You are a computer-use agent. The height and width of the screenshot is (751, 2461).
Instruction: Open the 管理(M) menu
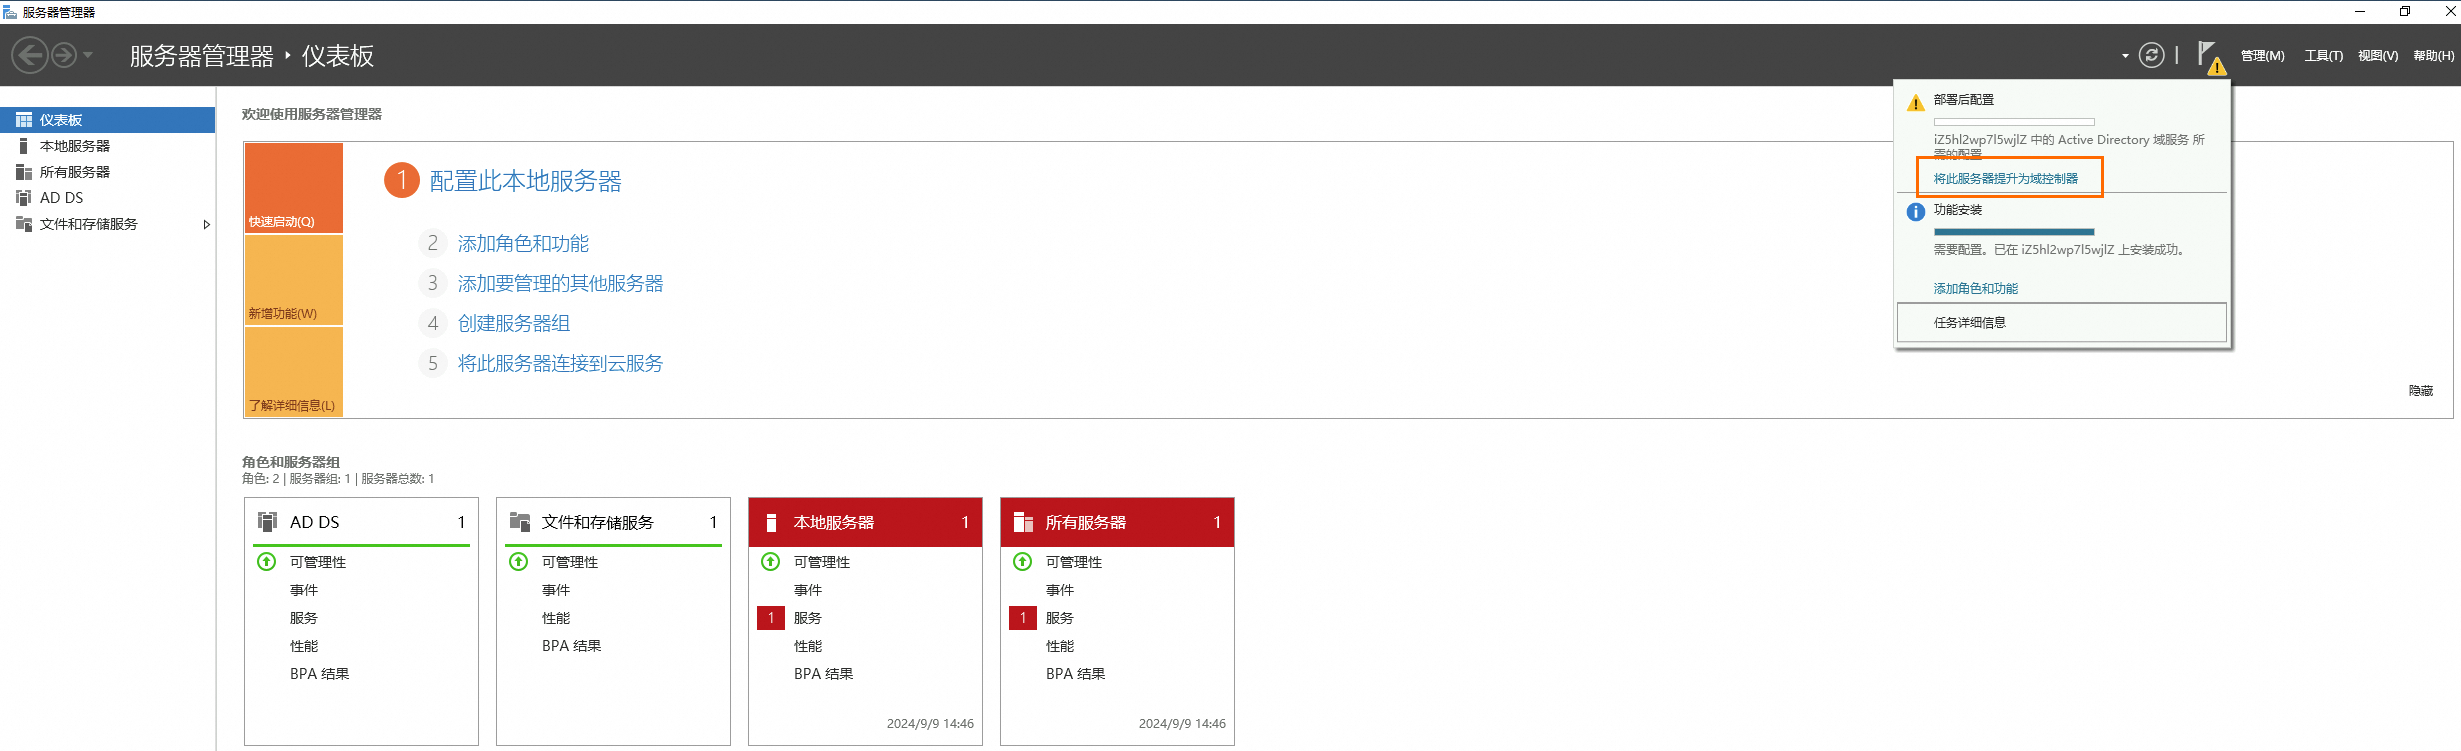tap(2262, 56)
